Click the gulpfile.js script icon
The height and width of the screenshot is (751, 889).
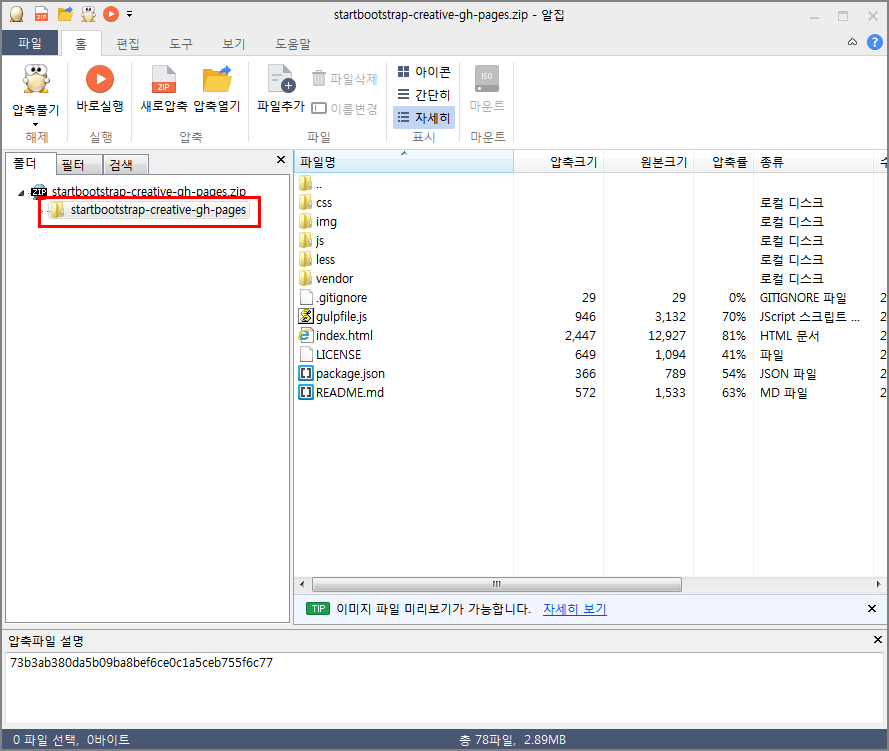pos(306,316)
